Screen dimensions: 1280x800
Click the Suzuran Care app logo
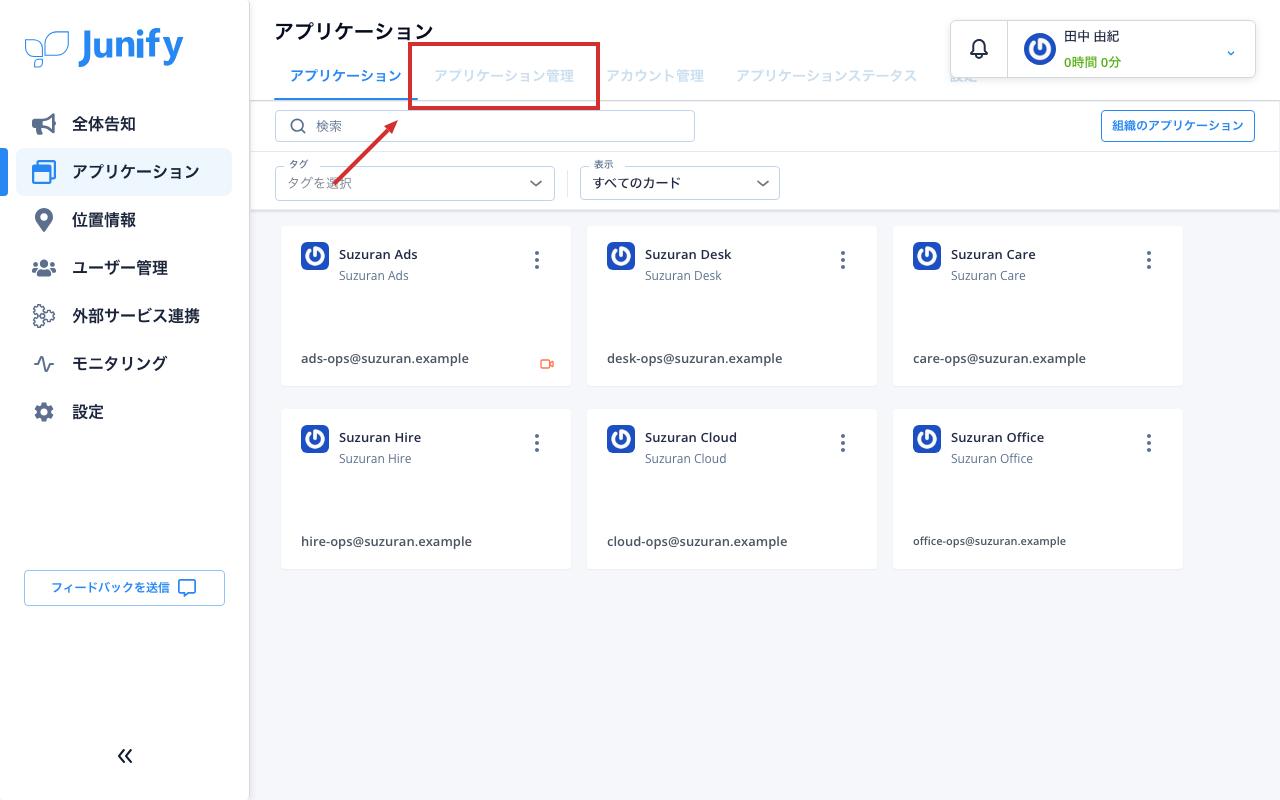pyautogui.click(x=927, y=256)
